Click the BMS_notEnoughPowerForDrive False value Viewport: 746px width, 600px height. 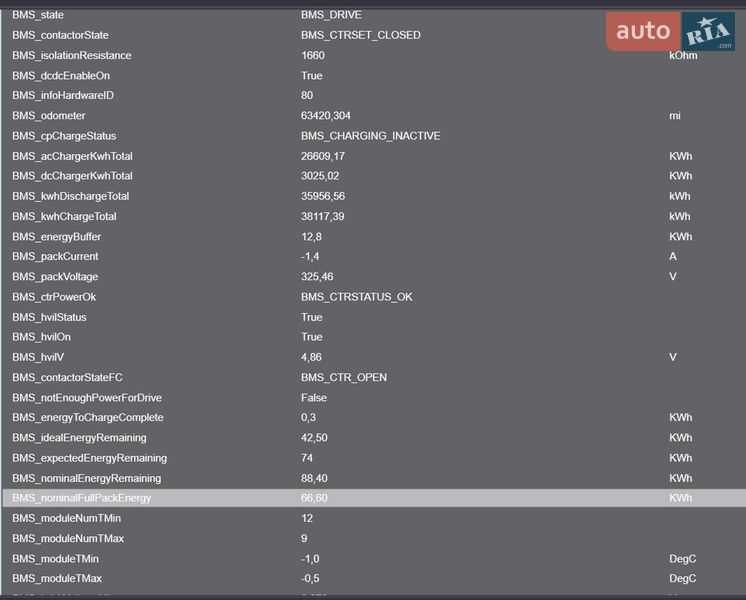pyautogui.click(x=313, y=398)
